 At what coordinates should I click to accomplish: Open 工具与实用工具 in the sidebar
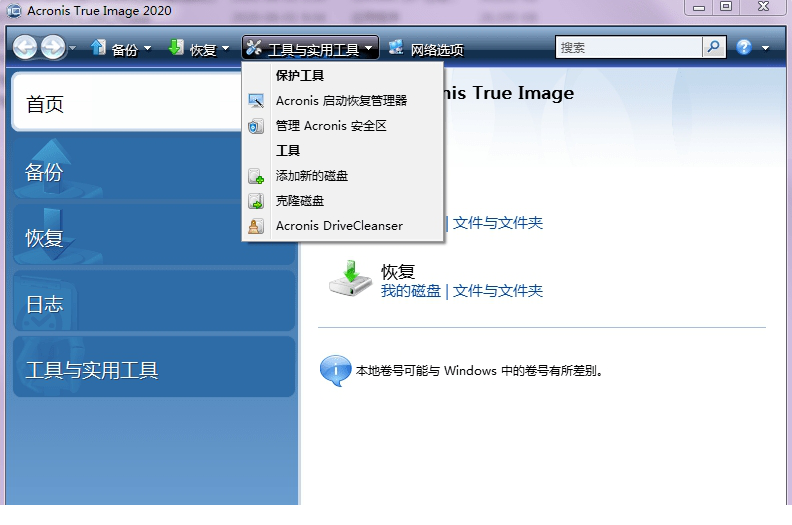click(154, 368)
